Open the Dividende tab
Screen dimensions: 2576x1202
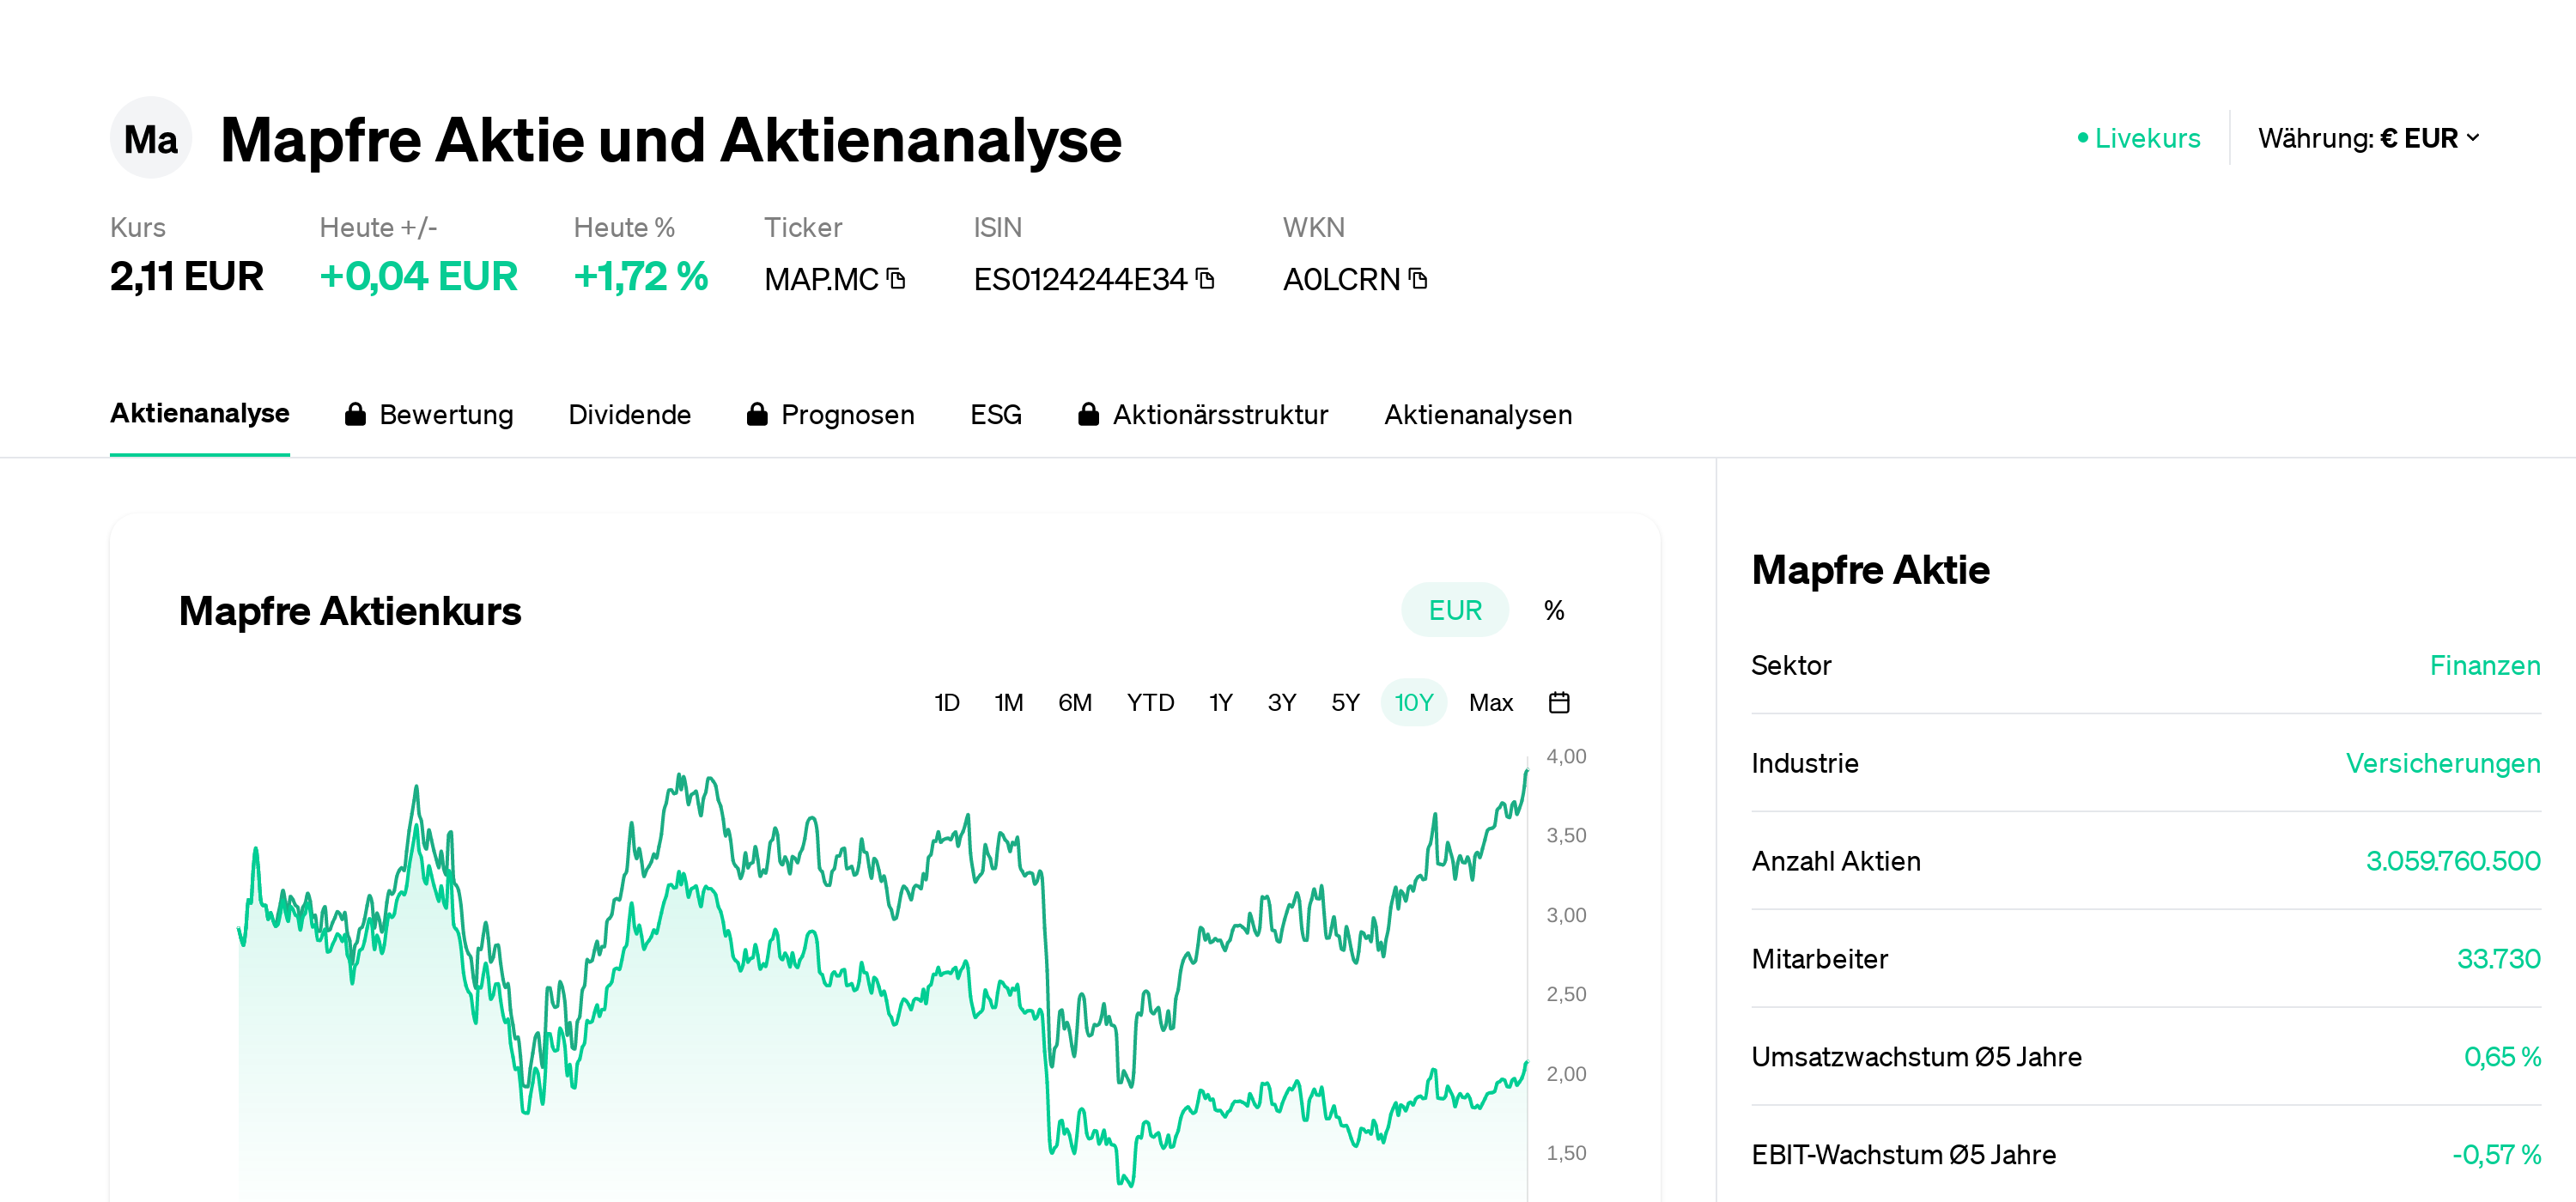click(x=629, y=415)
